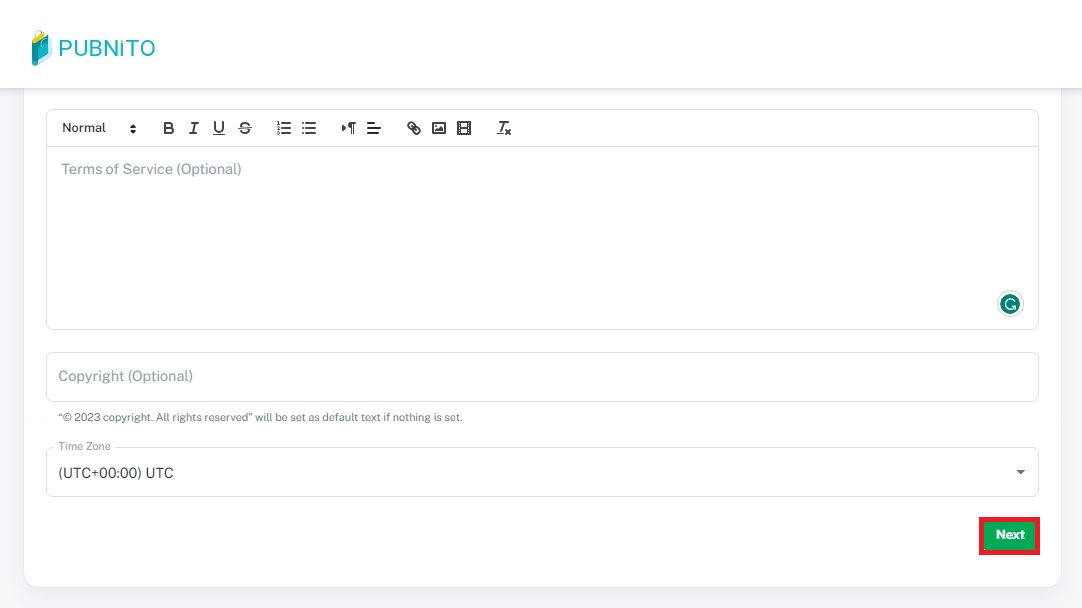Toggle bold formatting in the editor
The image size is (1082, 608).
pos(168,128)
